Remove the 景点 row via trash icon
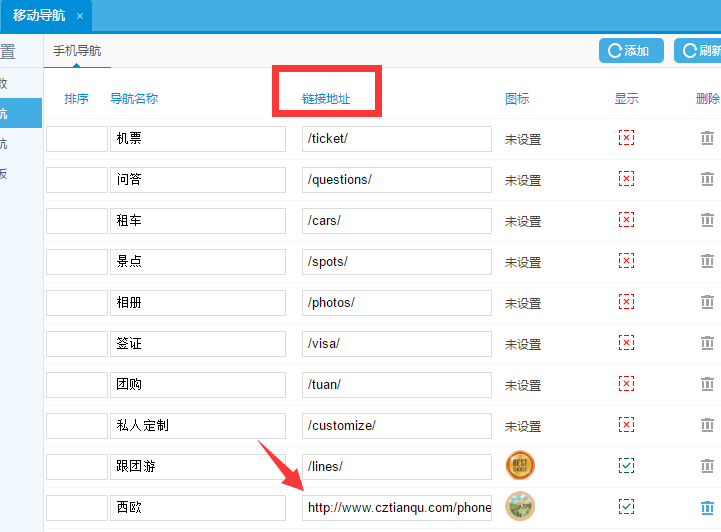 (707, 261)
